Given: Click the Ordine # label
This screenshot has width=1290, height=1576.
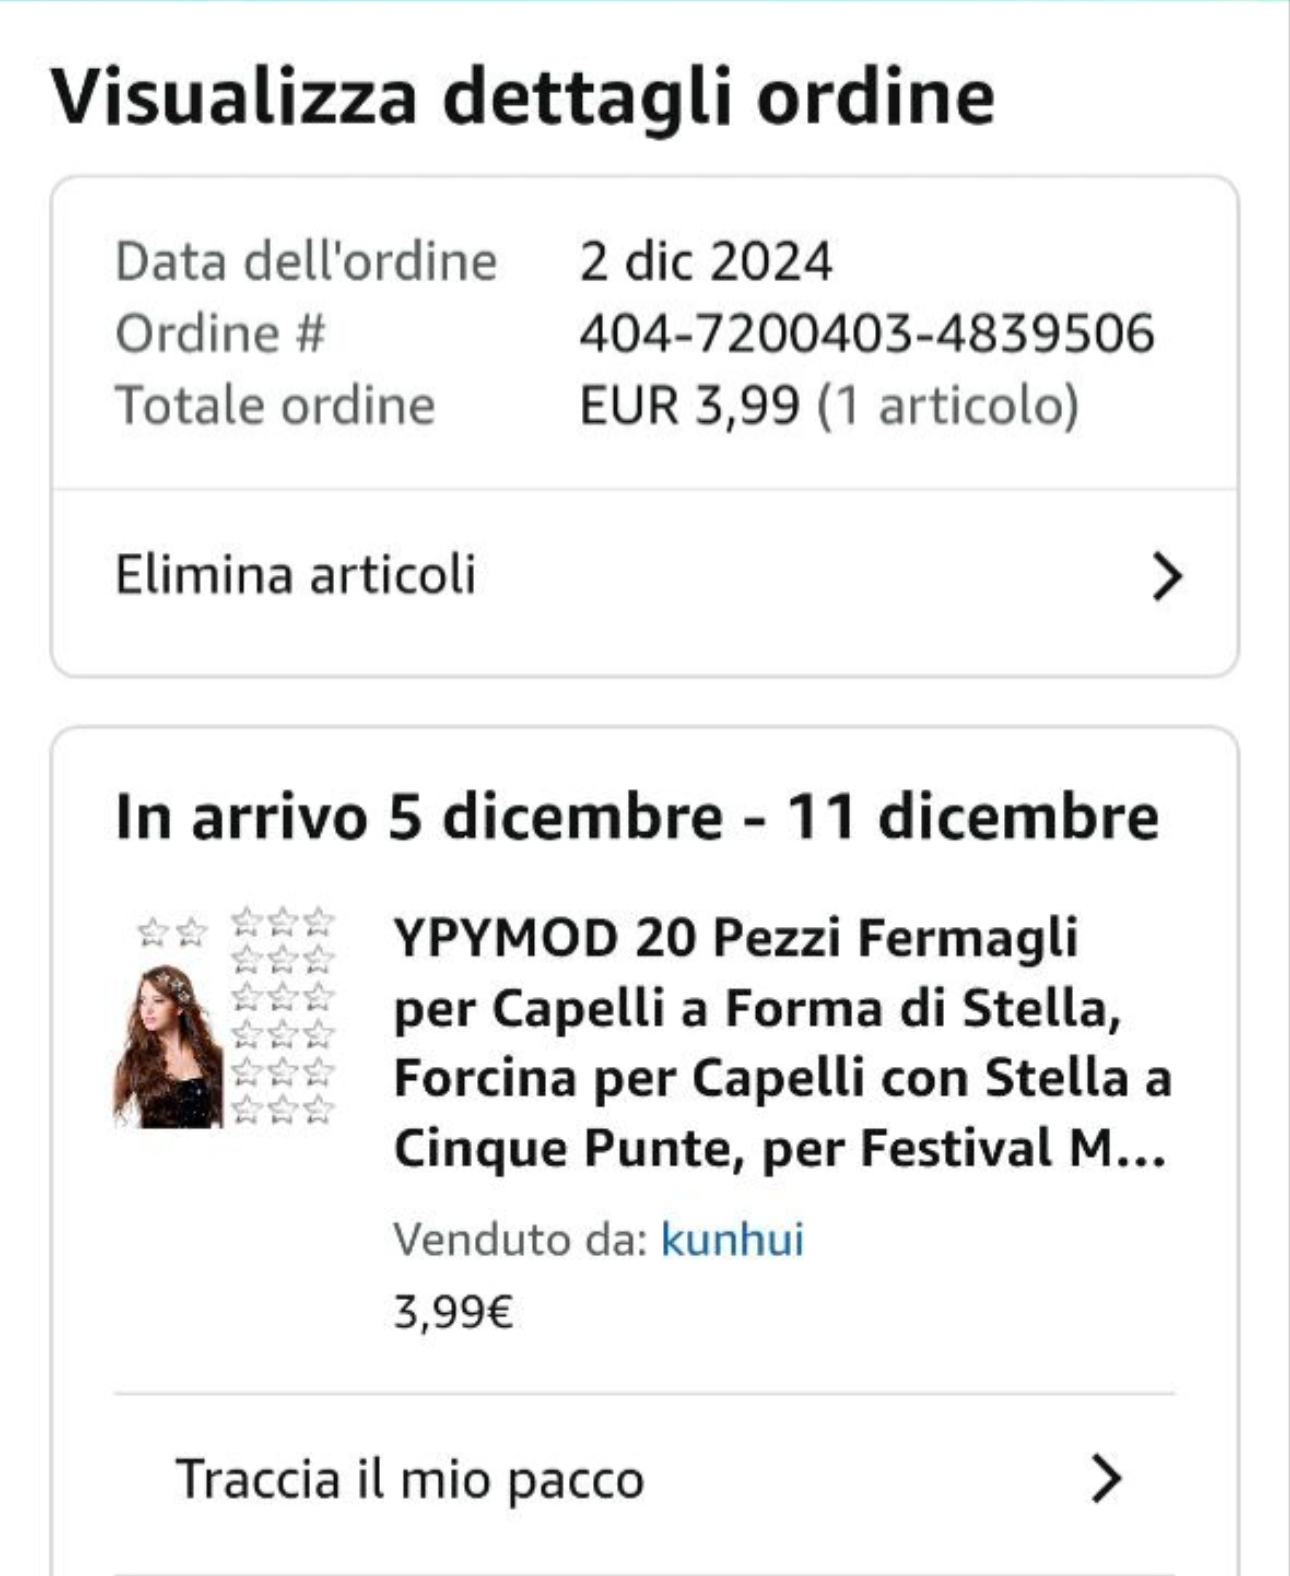Looking at the screenshot, I should pos(220,333).
